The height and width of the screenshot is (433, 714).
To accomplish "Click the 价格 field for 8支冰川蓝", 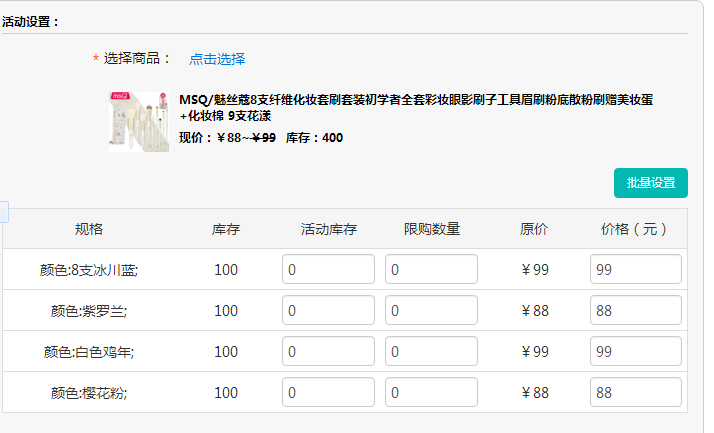I will pos(635,269).
